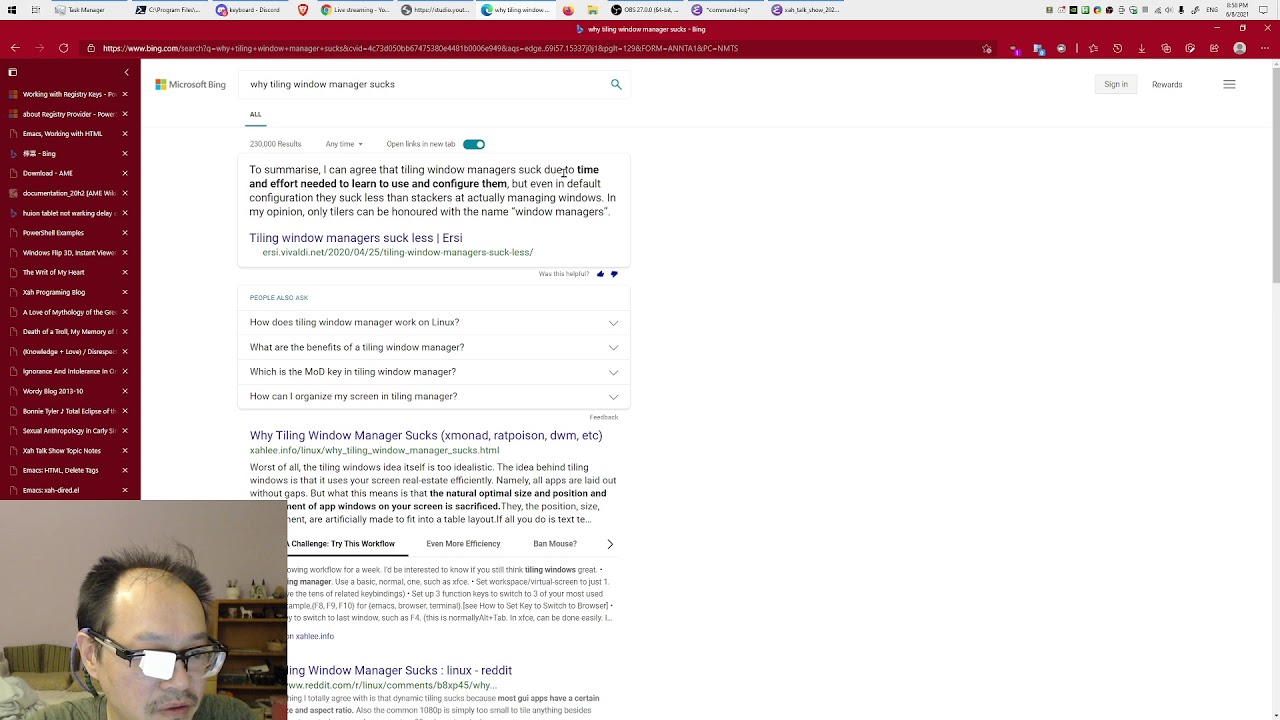This screenshot has height=720, width=1280.
Task: Click the Sign in button
Action: point(1116,84)
